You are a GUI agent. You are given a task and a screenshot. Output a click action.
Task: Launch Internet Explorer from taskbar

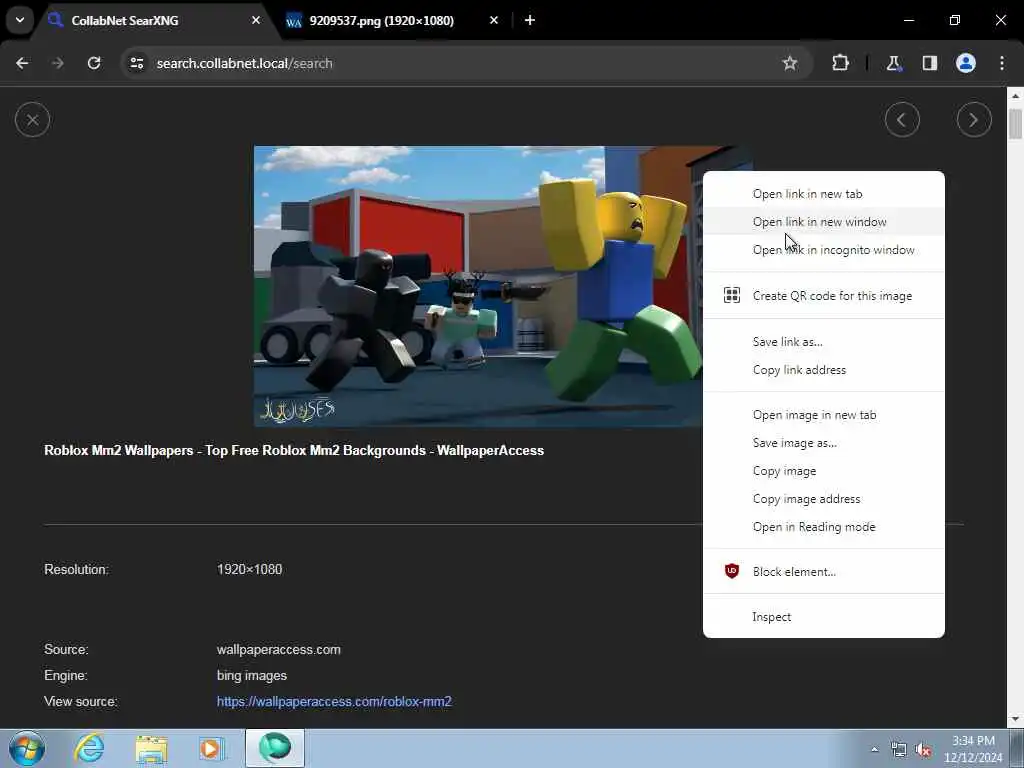coord(89,748)
